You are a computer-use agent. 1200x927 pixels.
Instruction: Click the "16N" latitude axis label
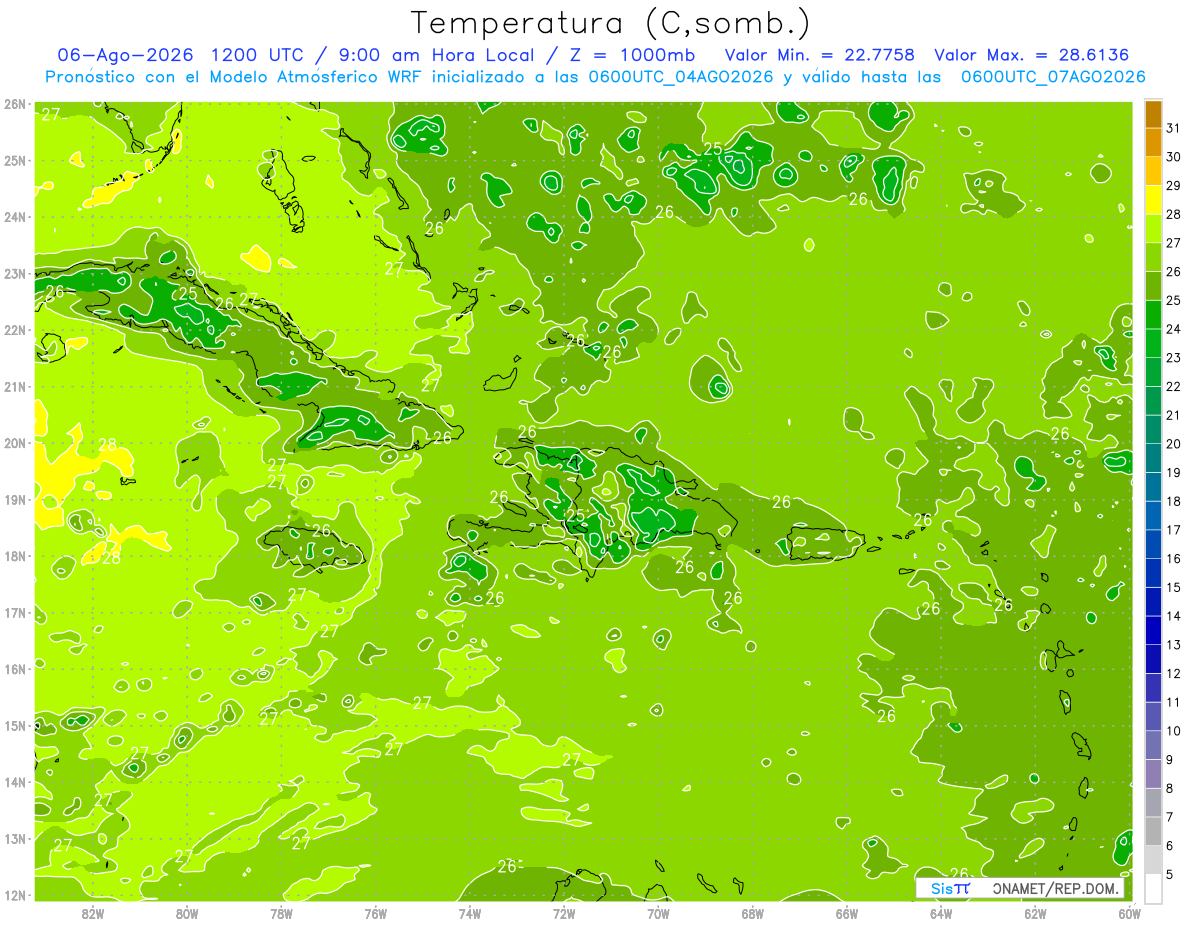tap(16, 669)
